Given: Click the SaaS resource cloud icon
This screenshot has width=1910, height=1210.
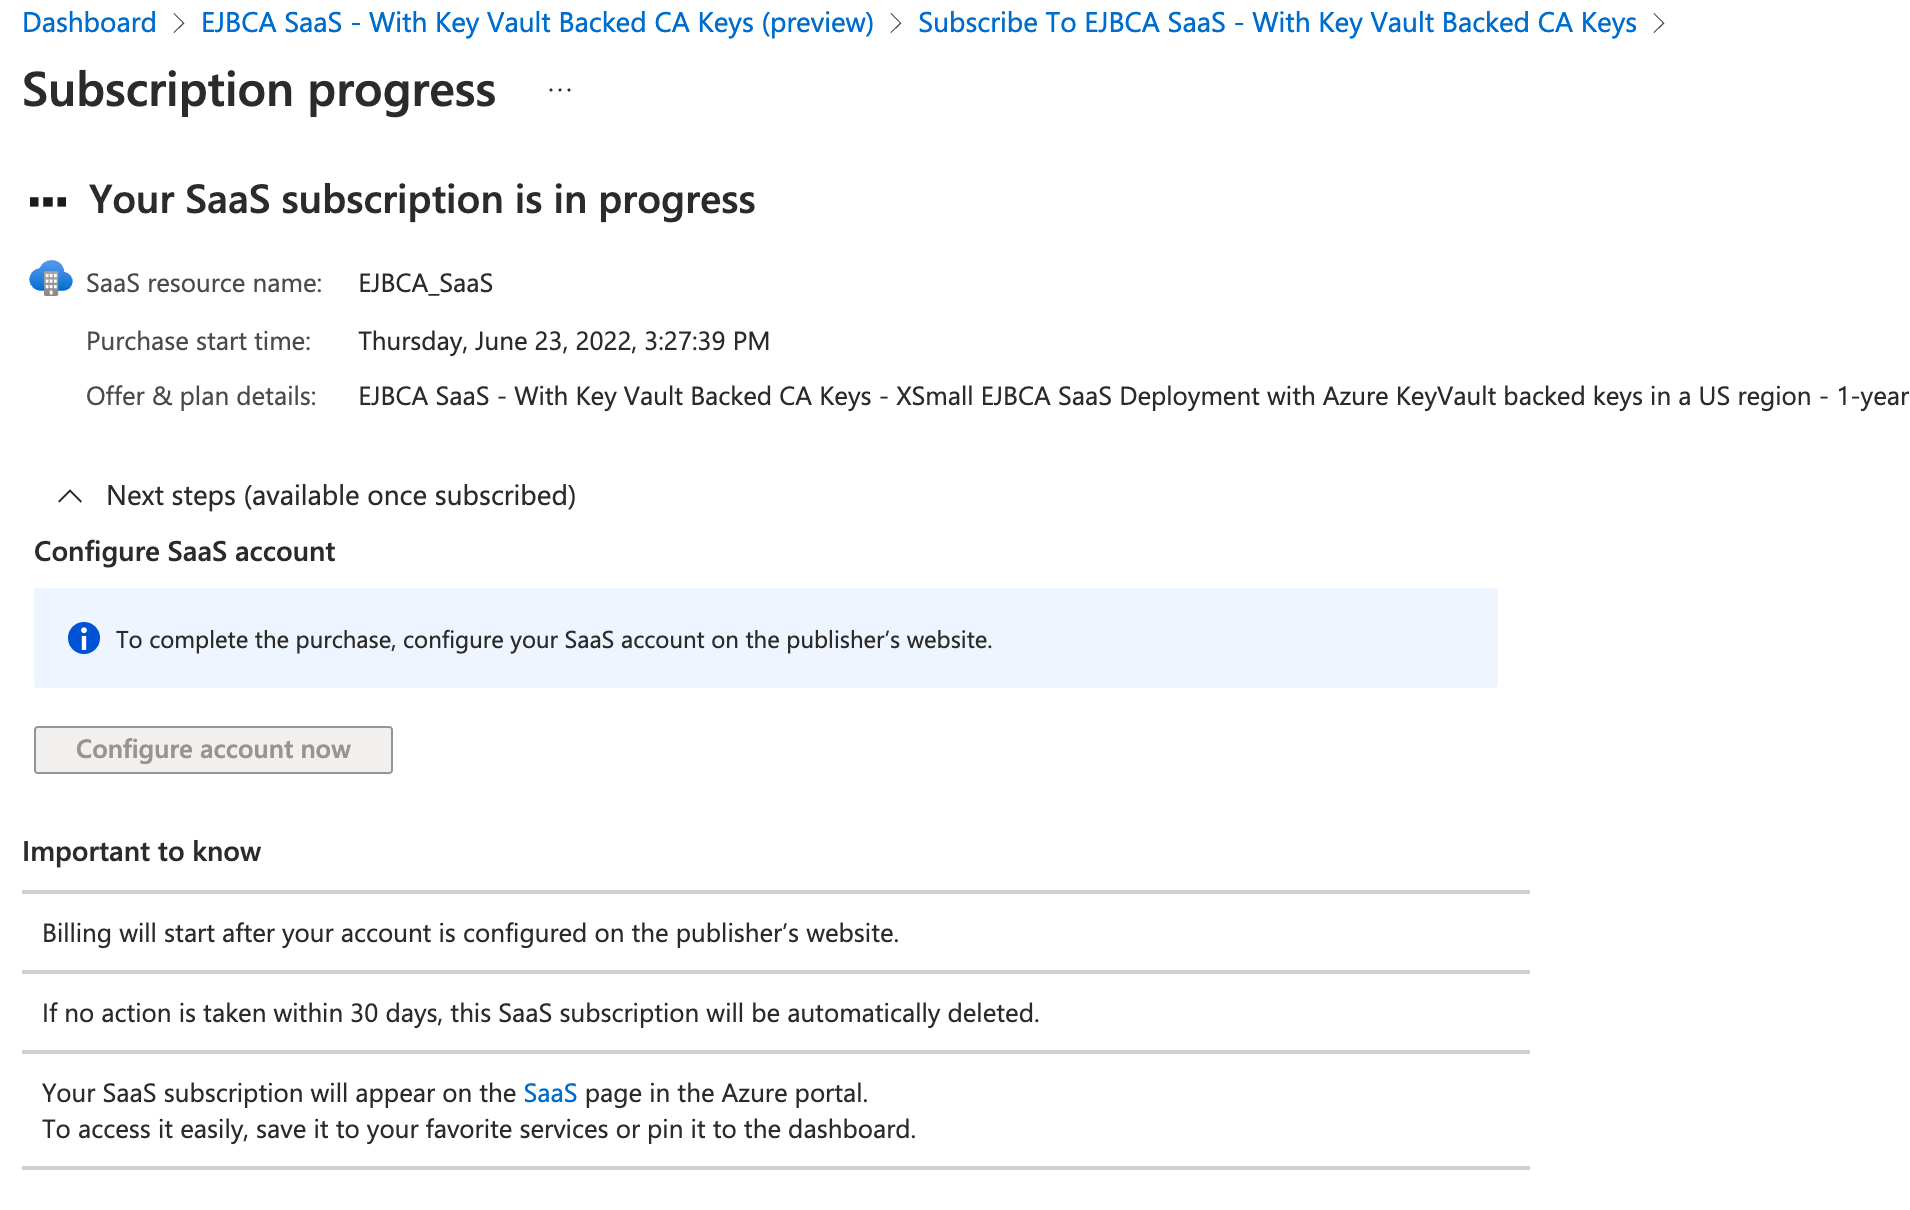Looking at the screenshot, I should click(x=50, y=279).
